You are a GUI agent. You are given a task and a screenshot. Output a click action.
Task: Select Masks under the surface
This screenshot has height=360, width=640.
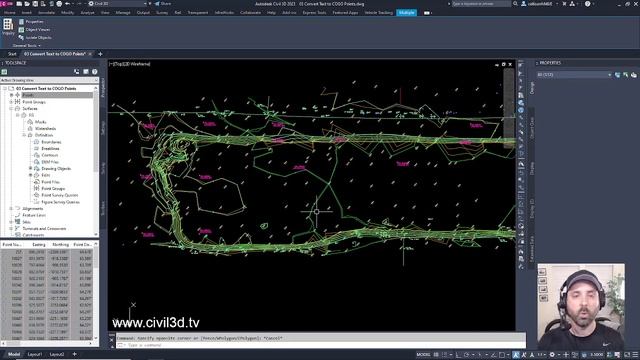pyautogui.click(x=40, y=122)
